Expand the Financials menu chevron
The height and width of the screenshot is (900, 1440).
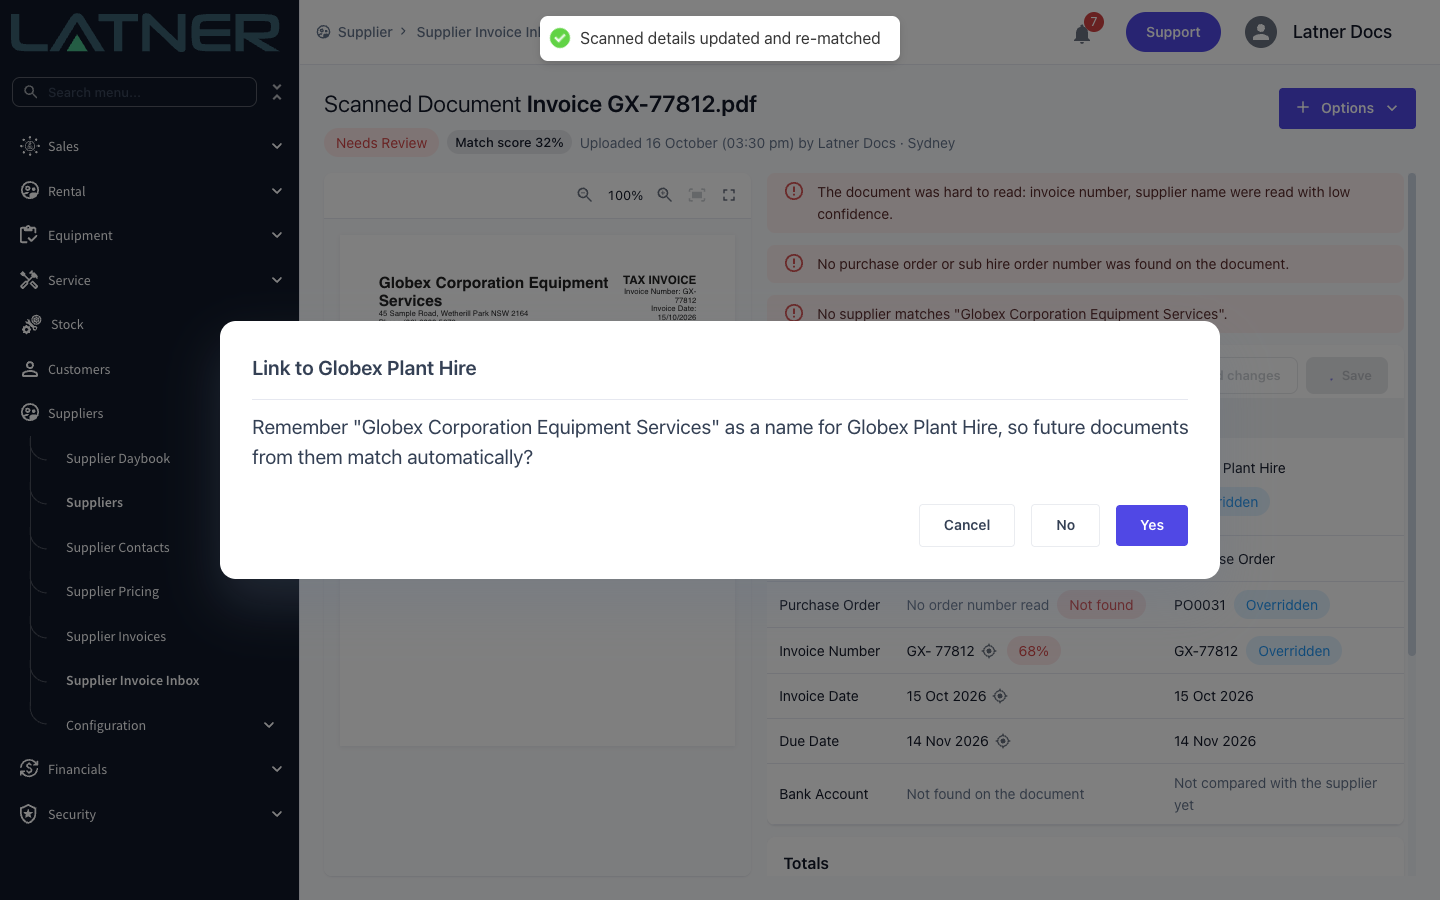[277, 769]
